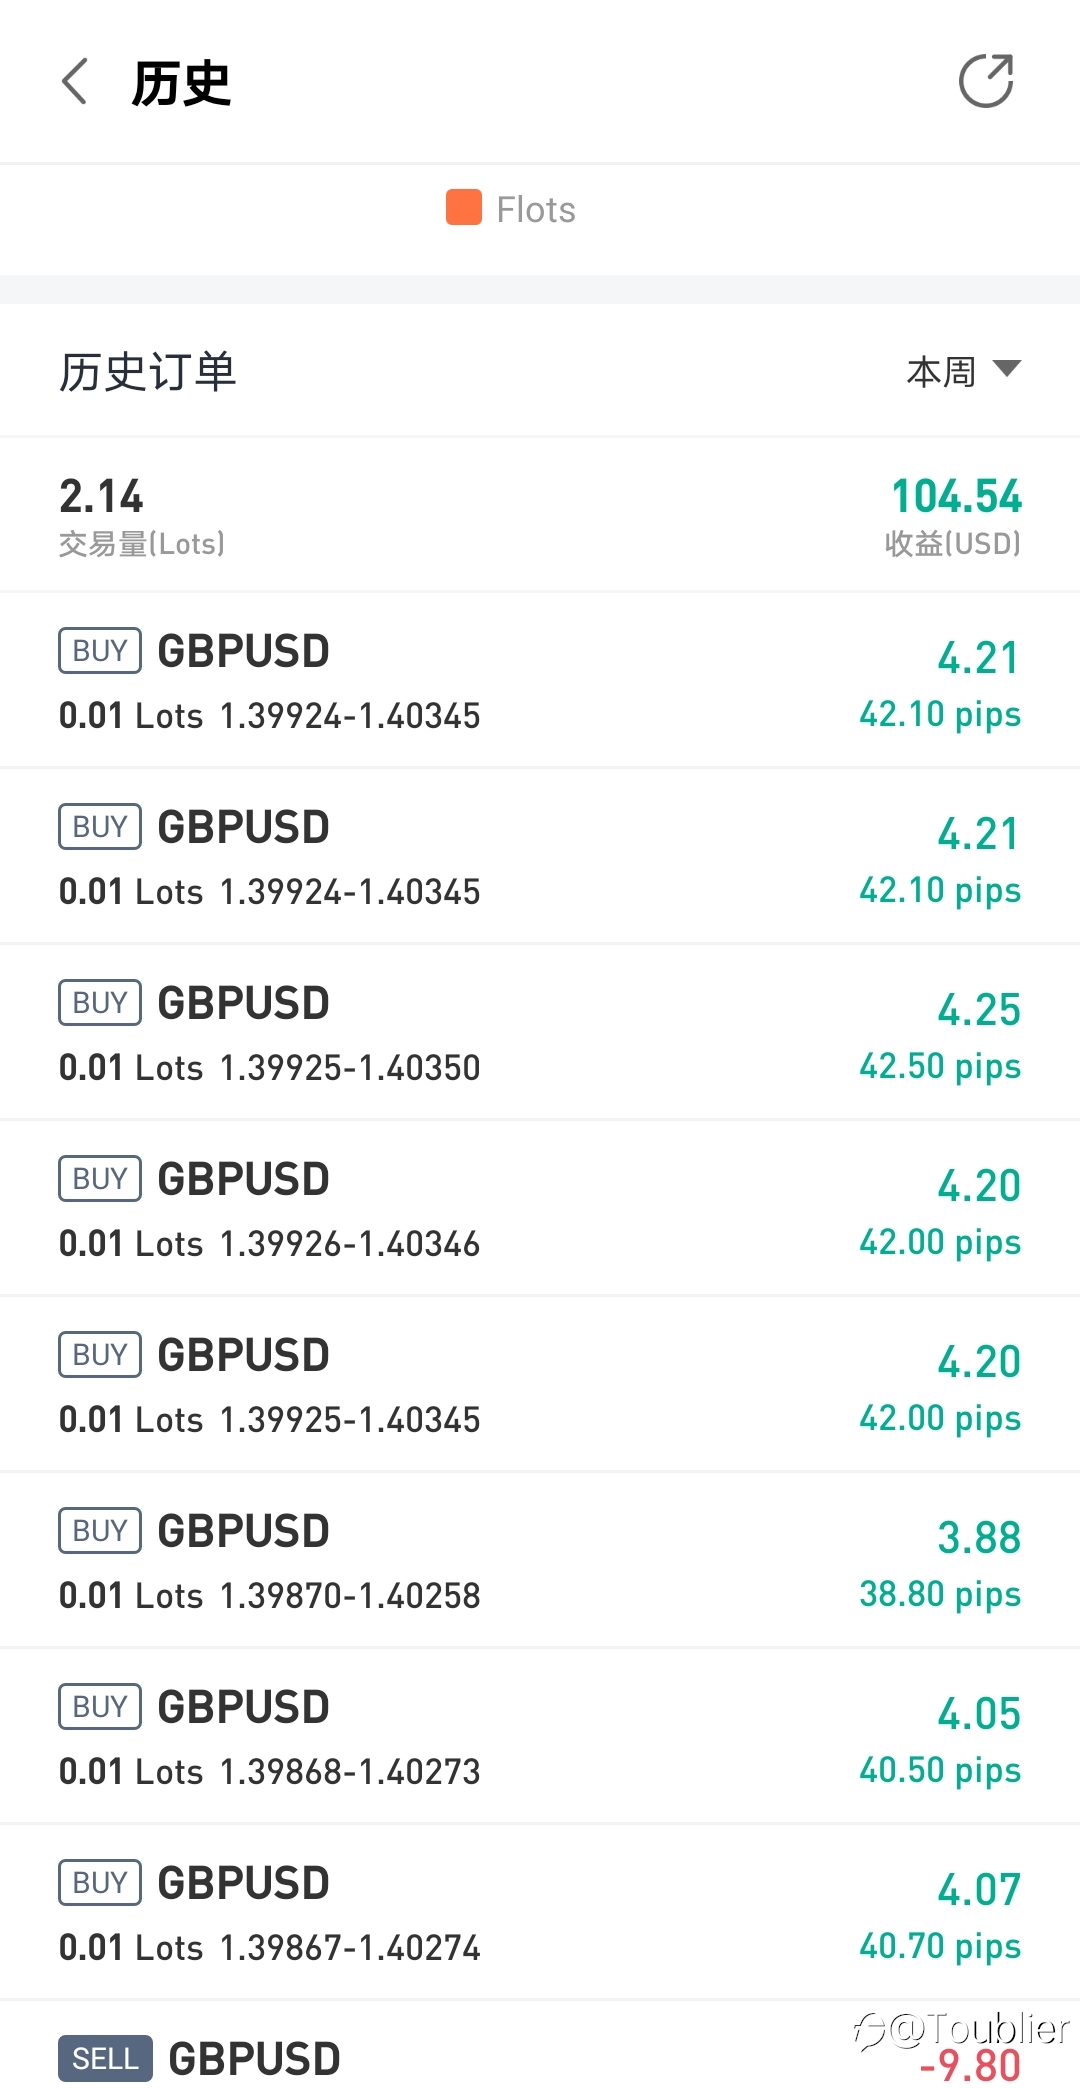Tap the dropdown triangle beside 本周
The width and height of the screenshot is (1080, 2088).
coord(1007,369)
